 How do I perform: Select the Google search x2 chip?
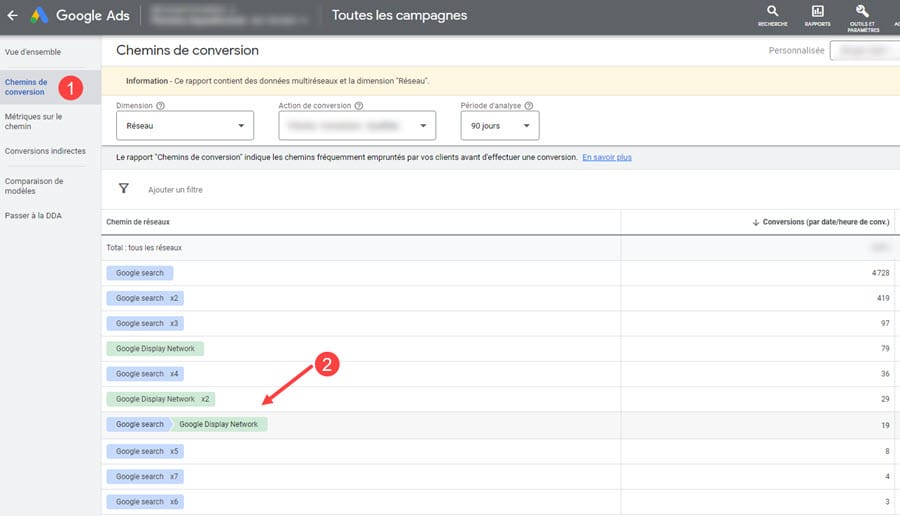coord(145,298)
